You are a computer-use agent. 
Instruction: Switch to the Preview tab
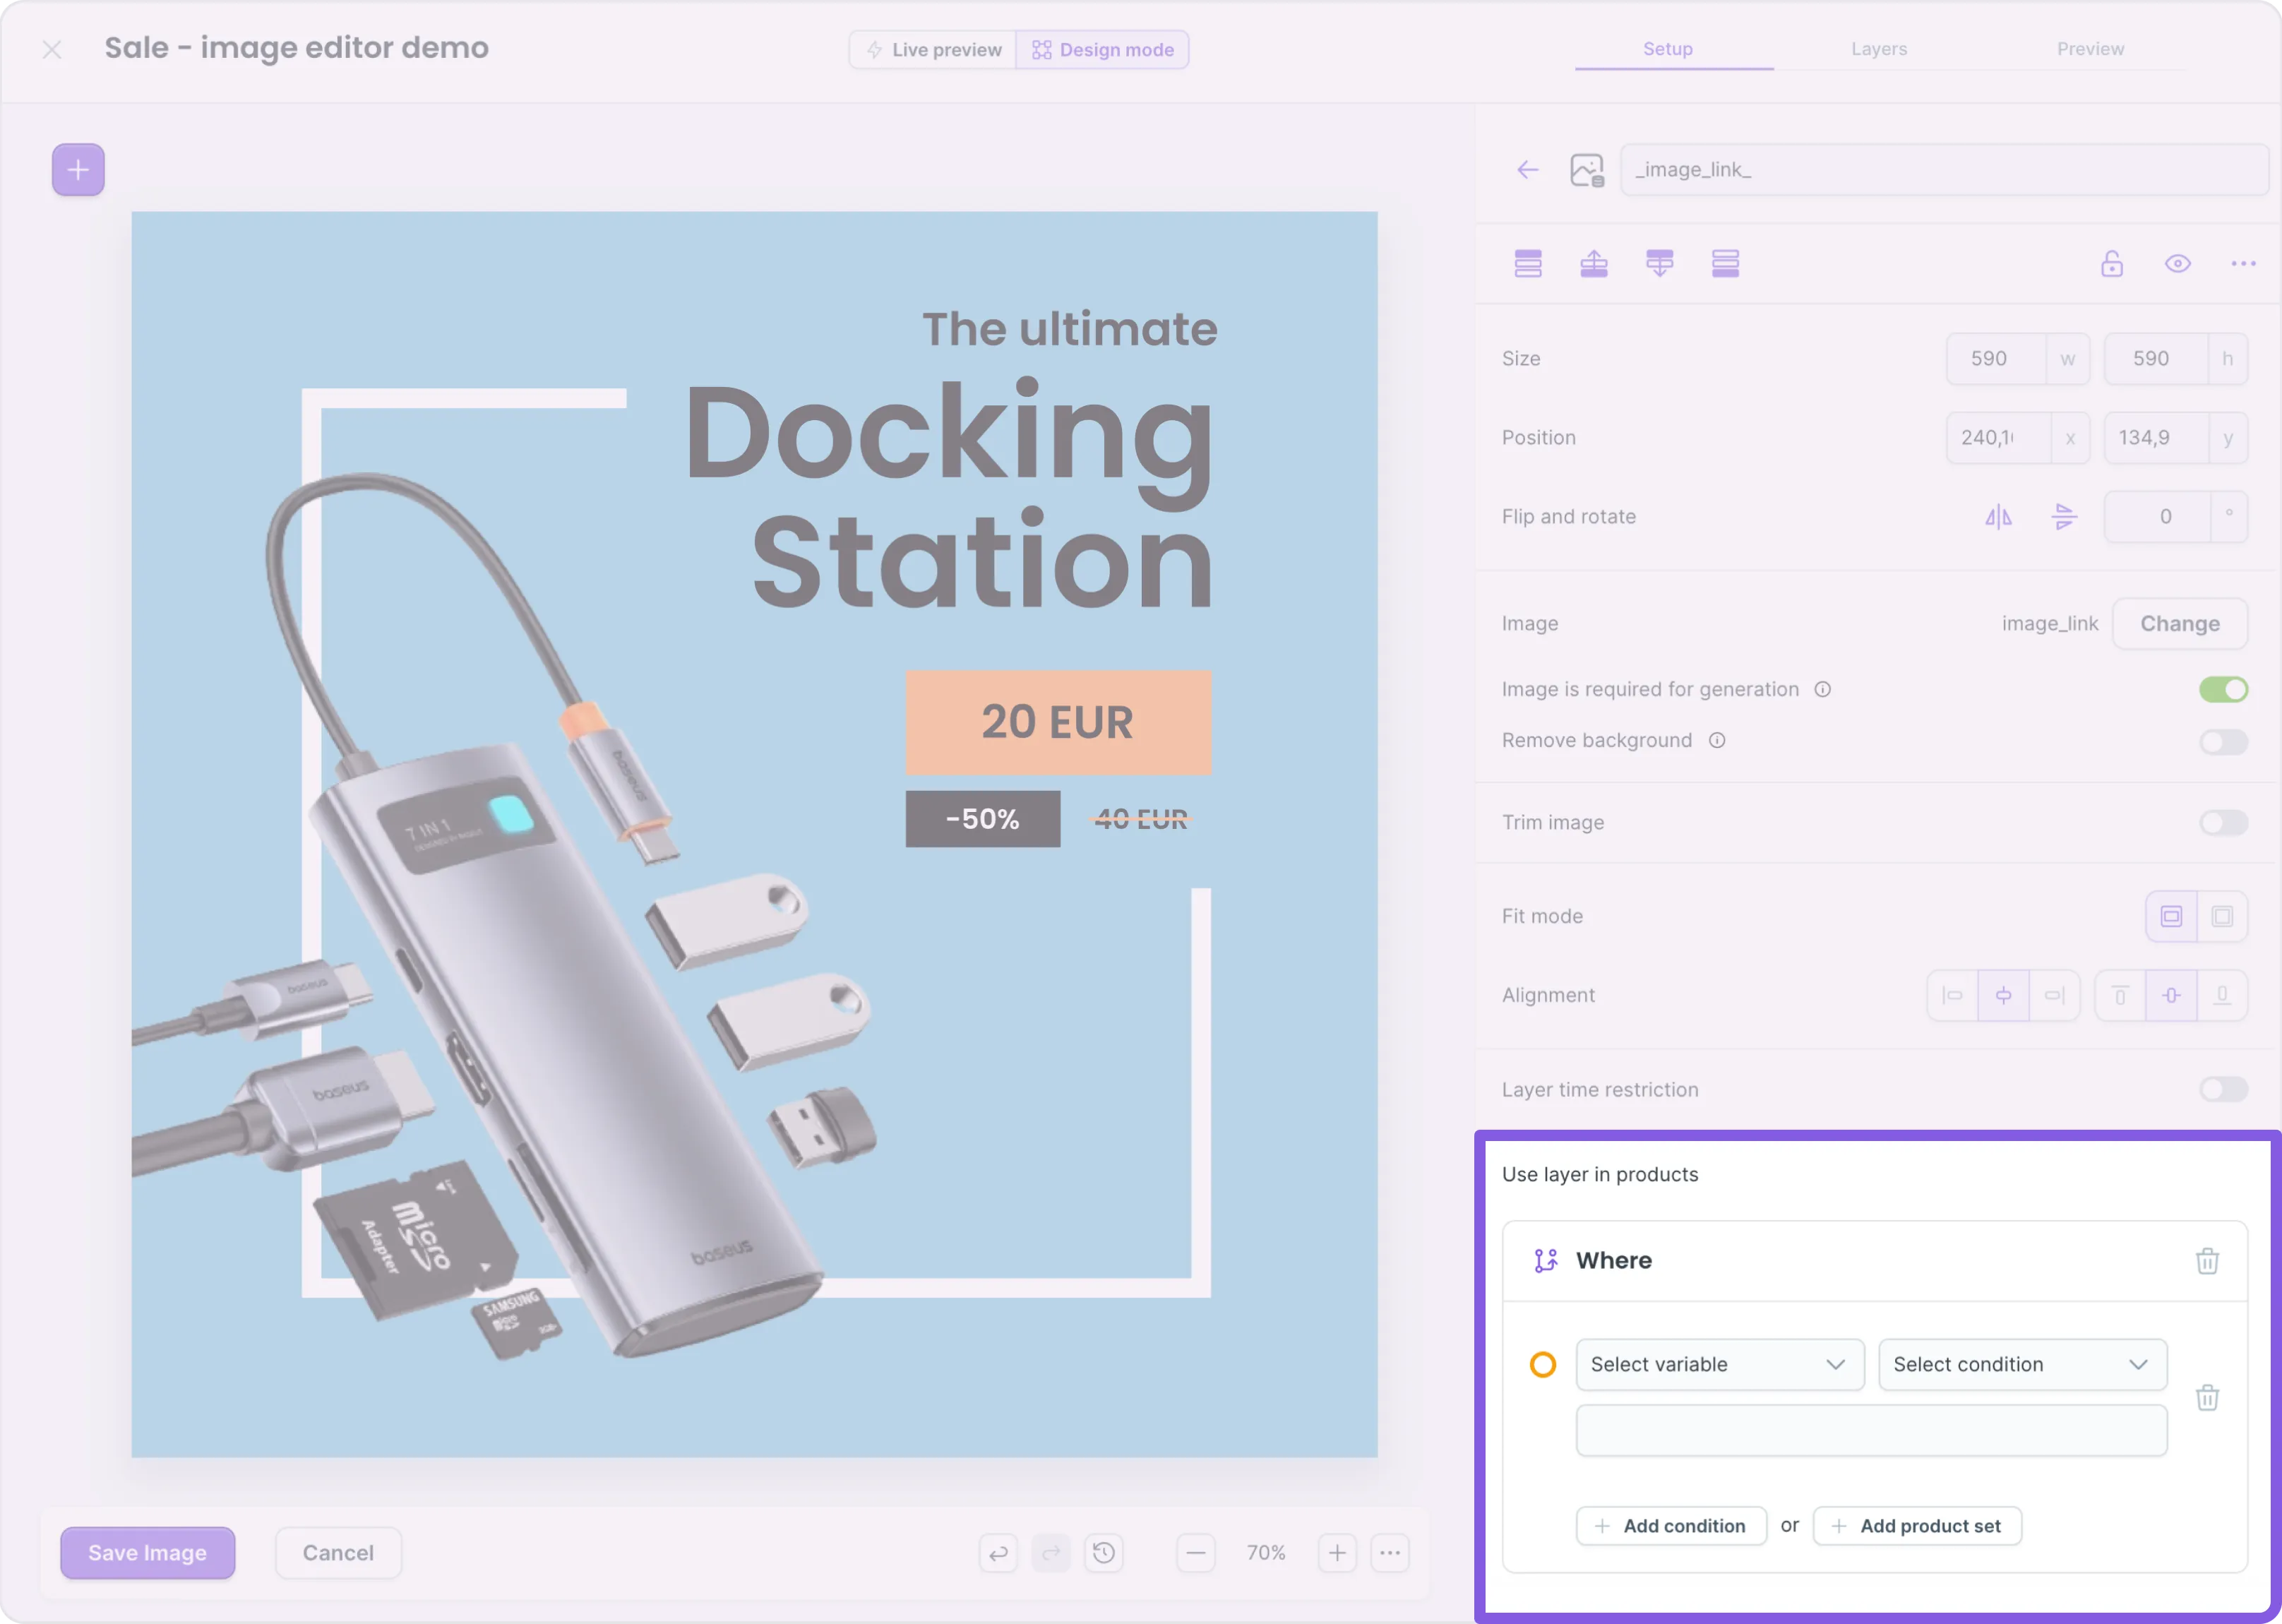2090,49
